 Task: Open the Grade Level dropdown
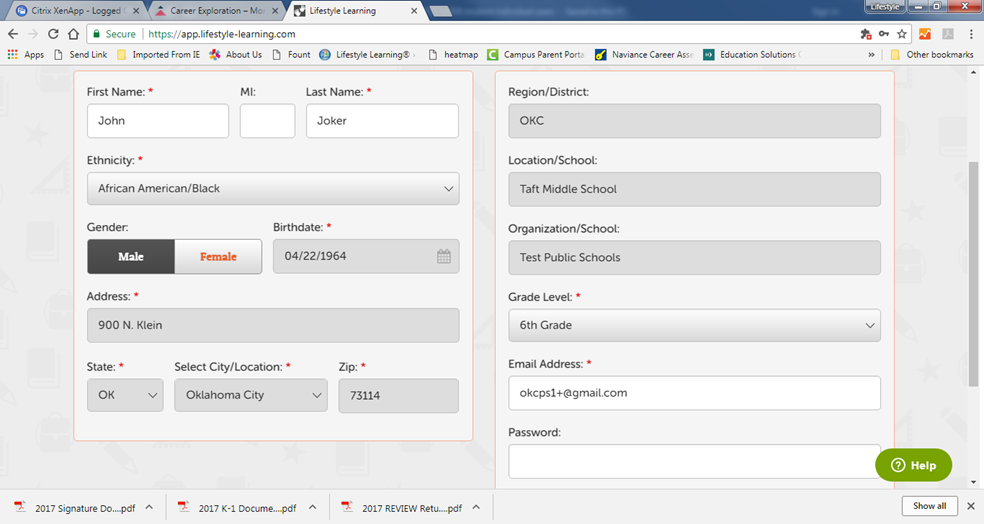693,325
